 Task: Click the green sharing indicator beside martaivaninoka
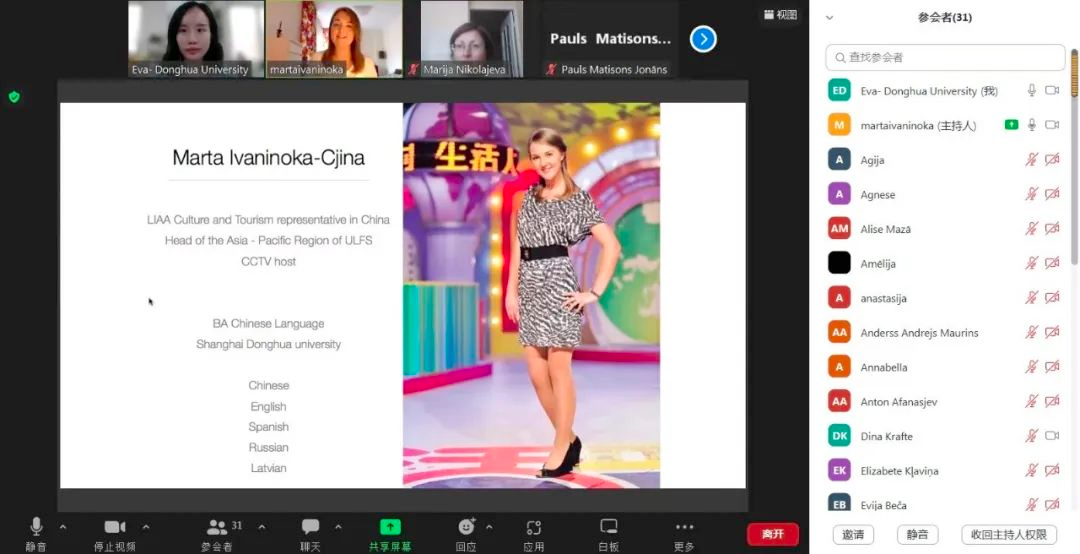coord(1011,125)
